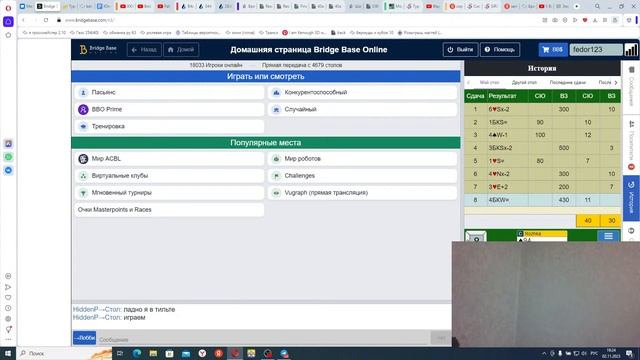Viewport: 640px width, 360px height.
Task: Select Конкурентоспособный option
Action: pos(362,92)
